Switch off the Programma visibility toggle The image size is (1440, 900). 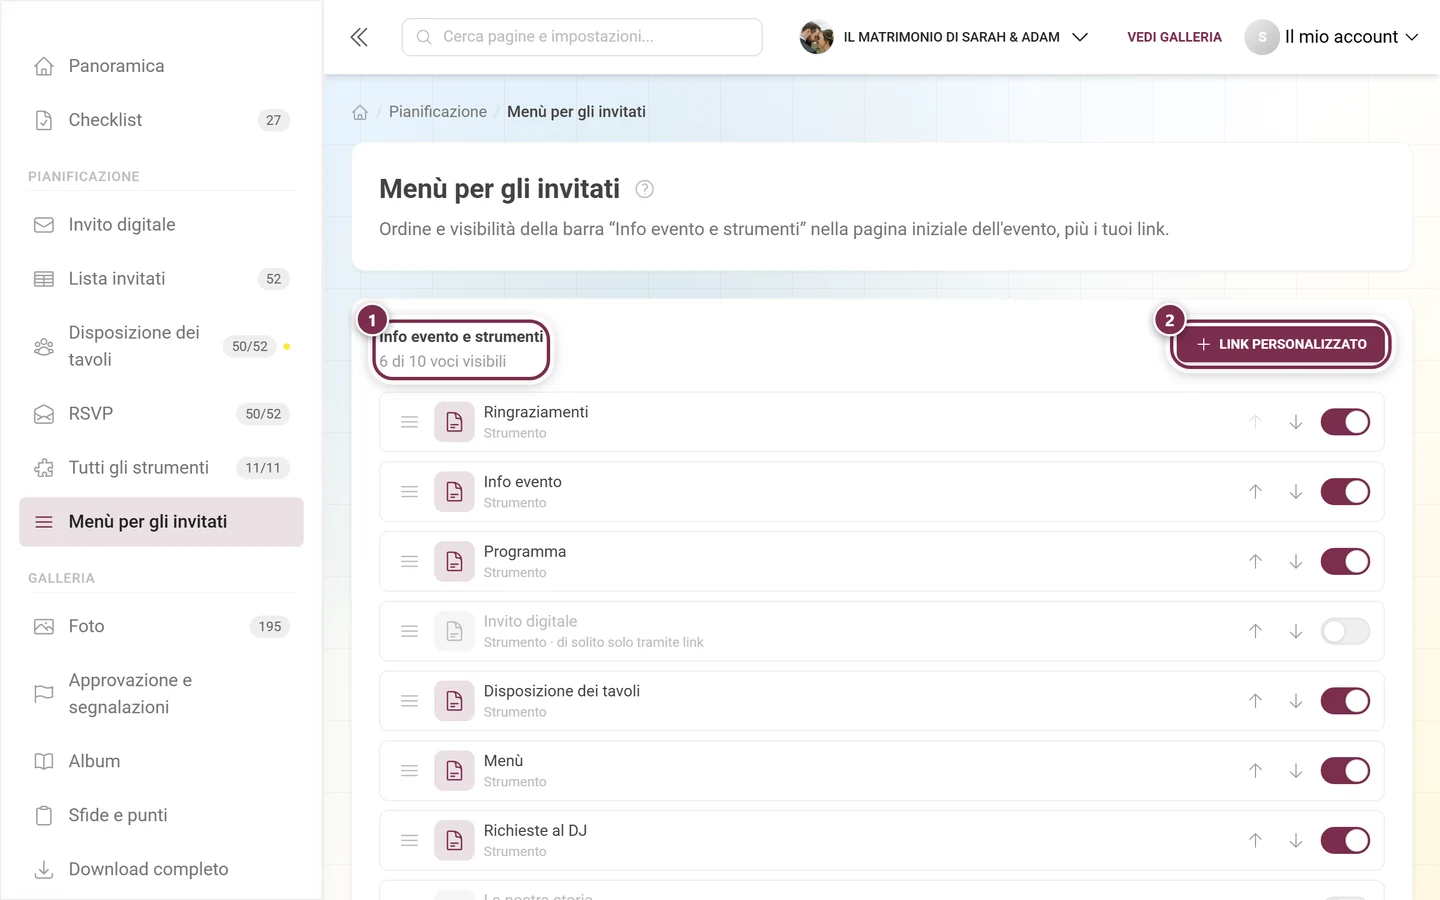[x=1345, y=562]
